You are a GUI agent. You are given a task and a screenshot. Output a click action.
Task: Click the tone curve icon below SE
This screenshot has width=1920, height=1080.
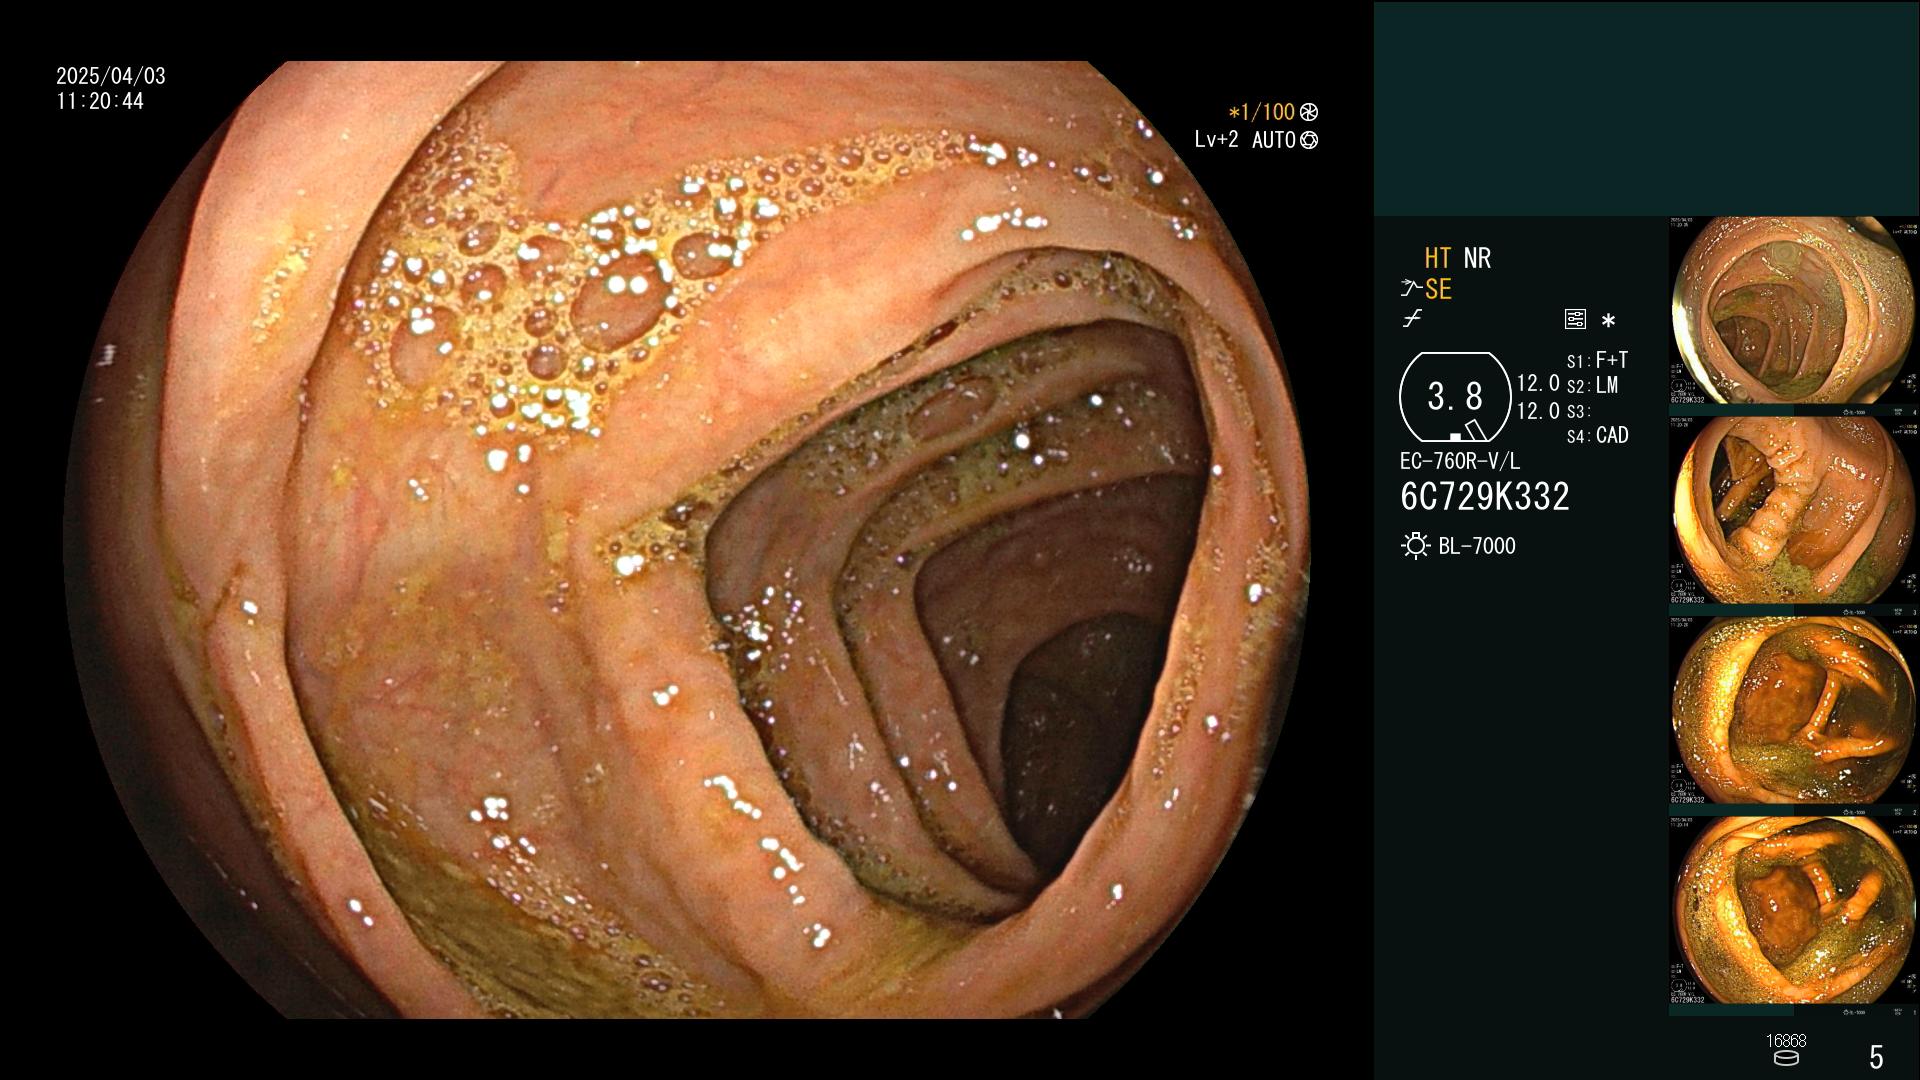(1412, 319)
